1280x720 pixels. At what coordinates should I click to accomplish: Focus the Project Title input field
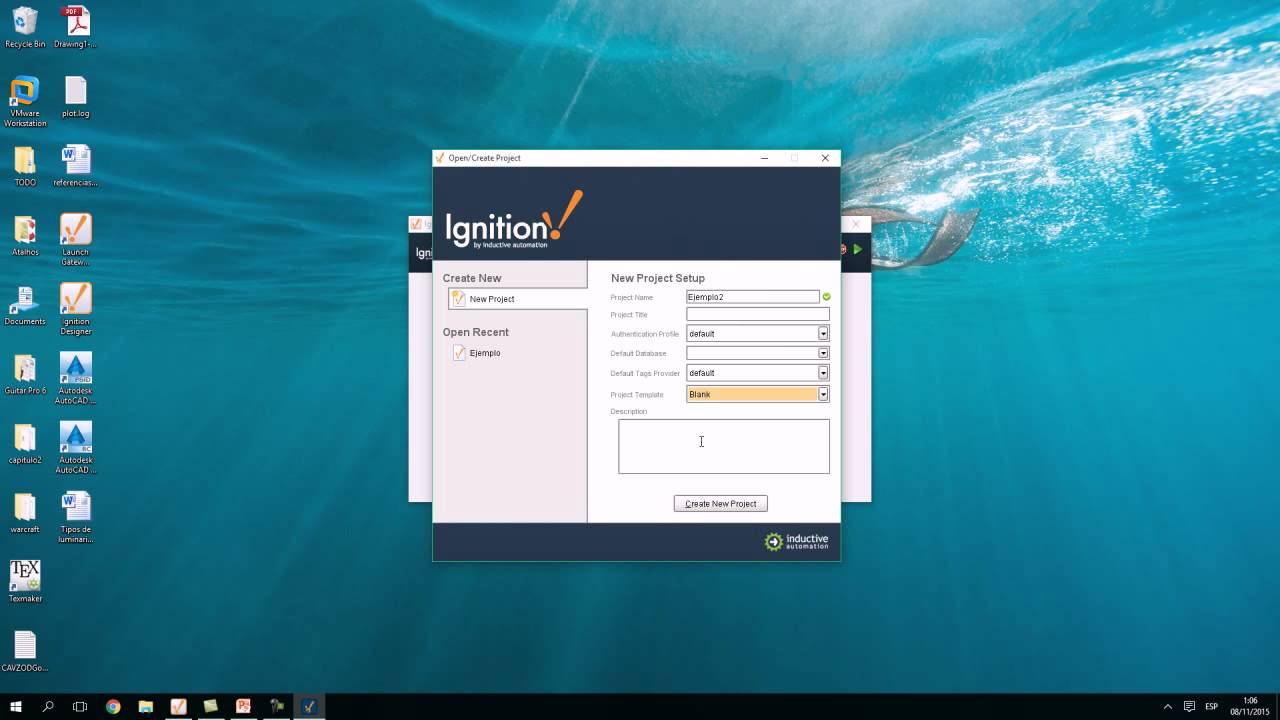pos(757,314)
